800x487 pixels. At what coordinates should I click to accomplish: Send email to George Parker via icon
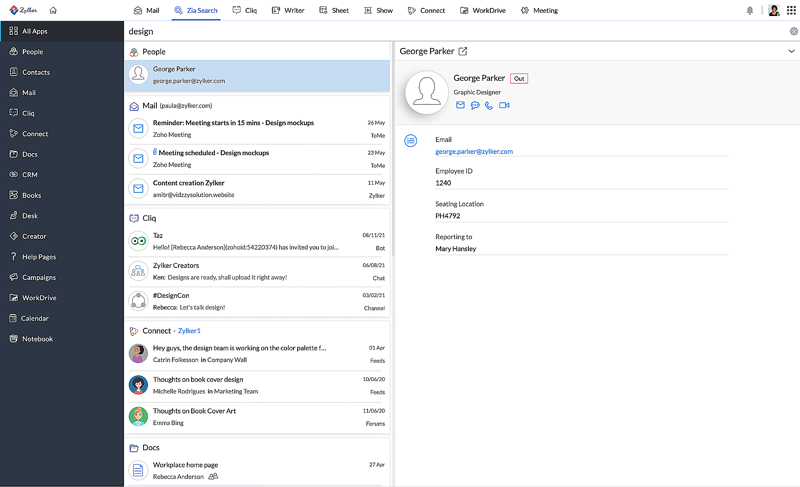460,105
